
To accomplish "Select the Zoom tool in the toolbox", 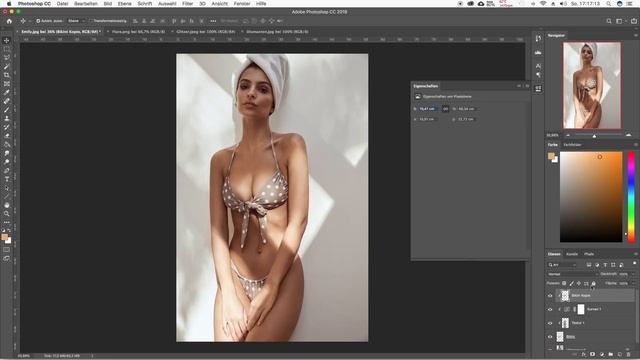I will [7, 214].
